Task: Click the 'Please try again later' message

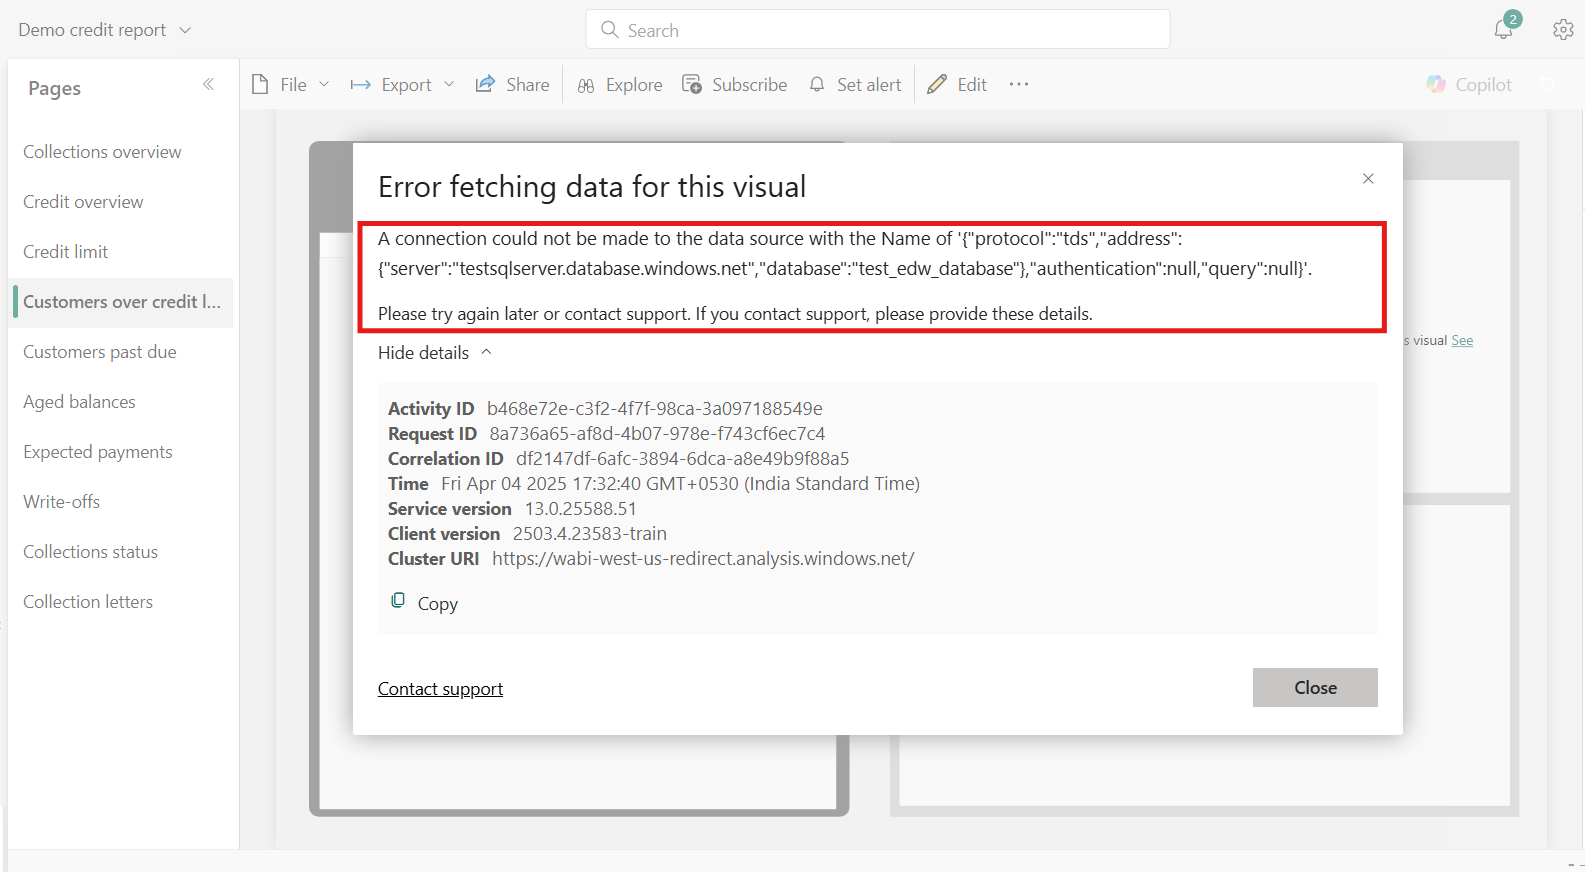Action: tap(735, 314)
